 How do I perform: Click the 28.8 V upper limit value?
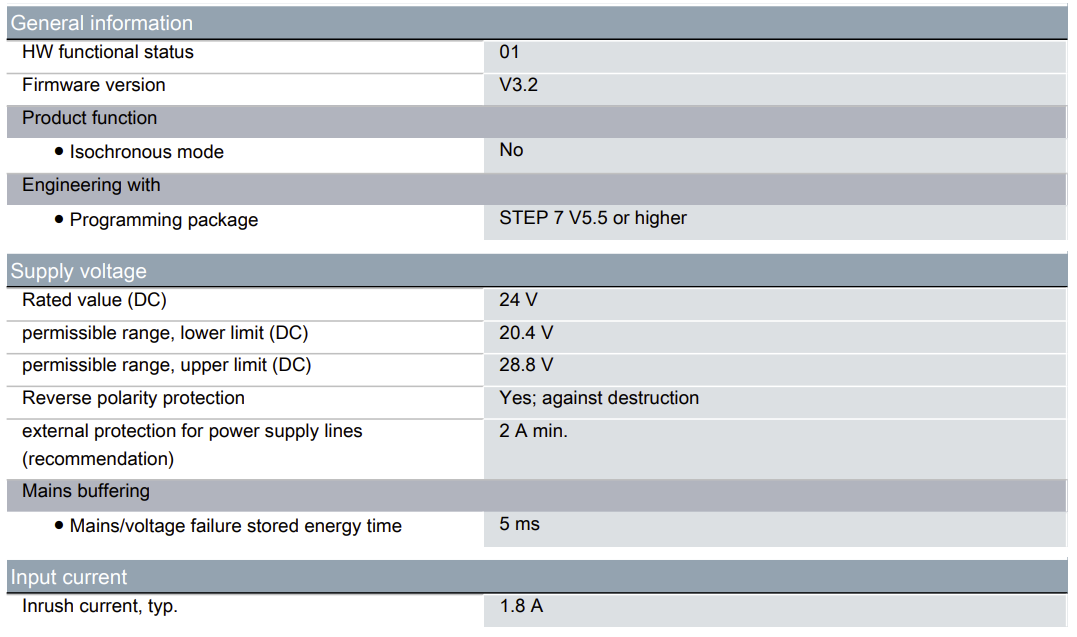coord(526,365)
